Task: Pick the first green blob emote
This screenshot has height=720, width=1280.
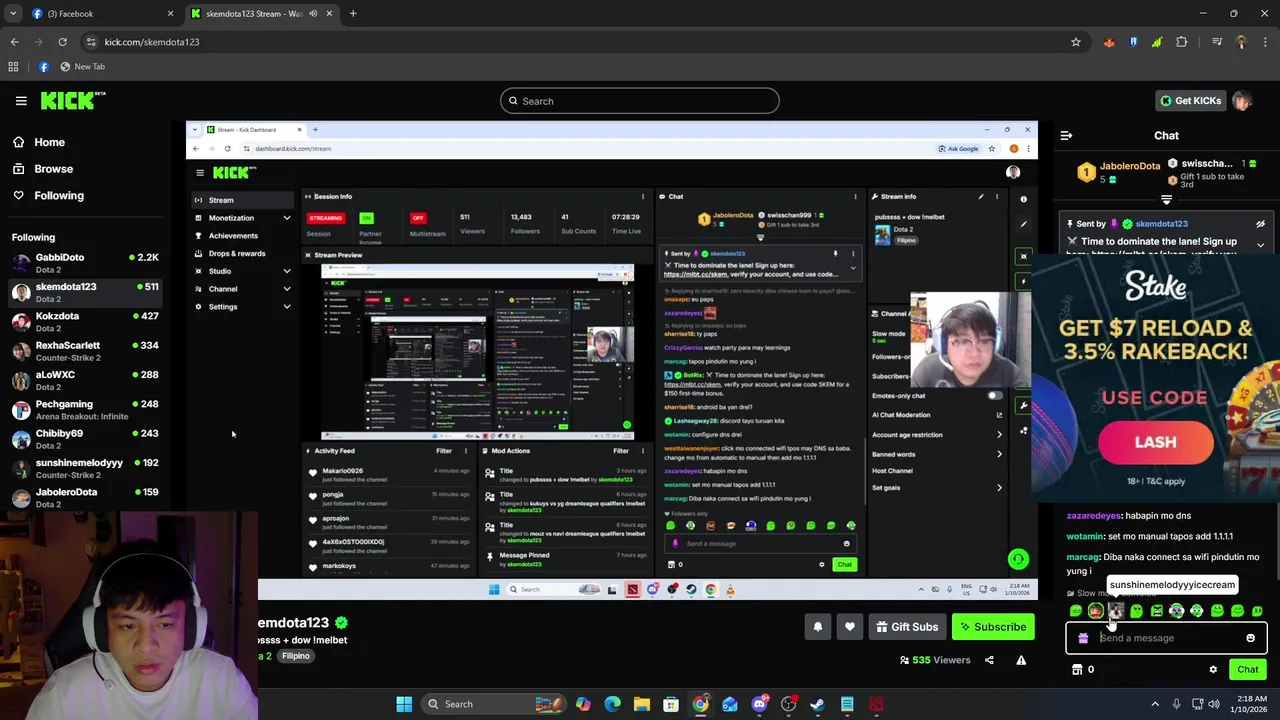Action: tap(1076, 611)
